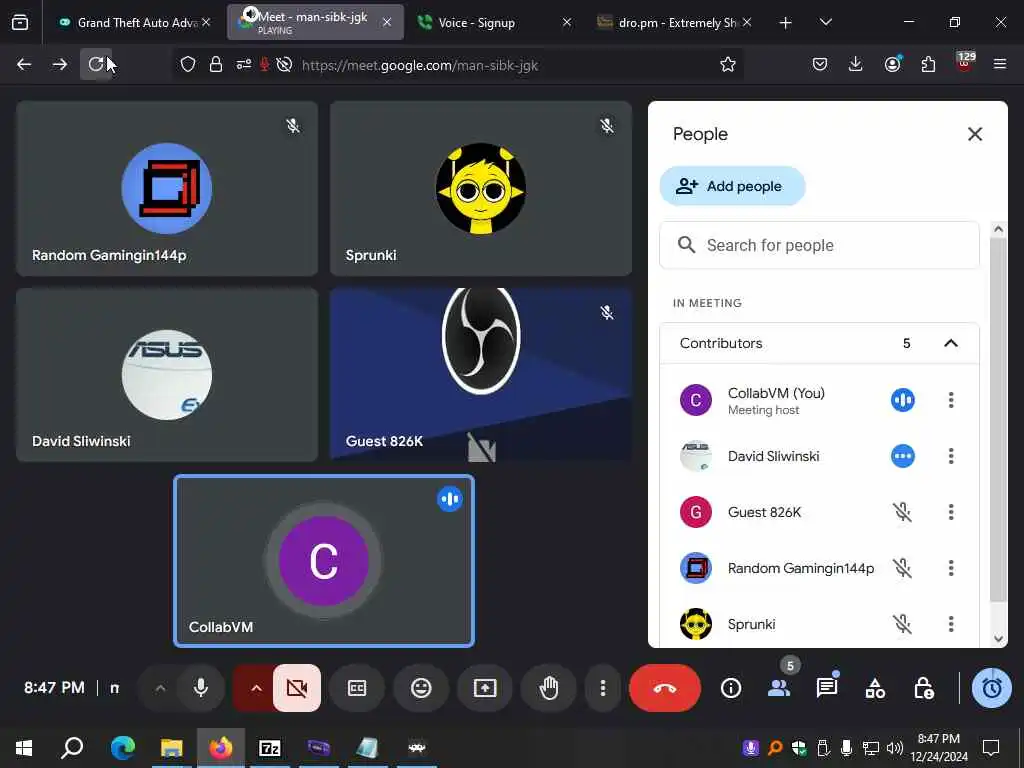This screenshot has width=1024, height=768.
Task: Open meeting details info icon
Action: coord(731,688)
